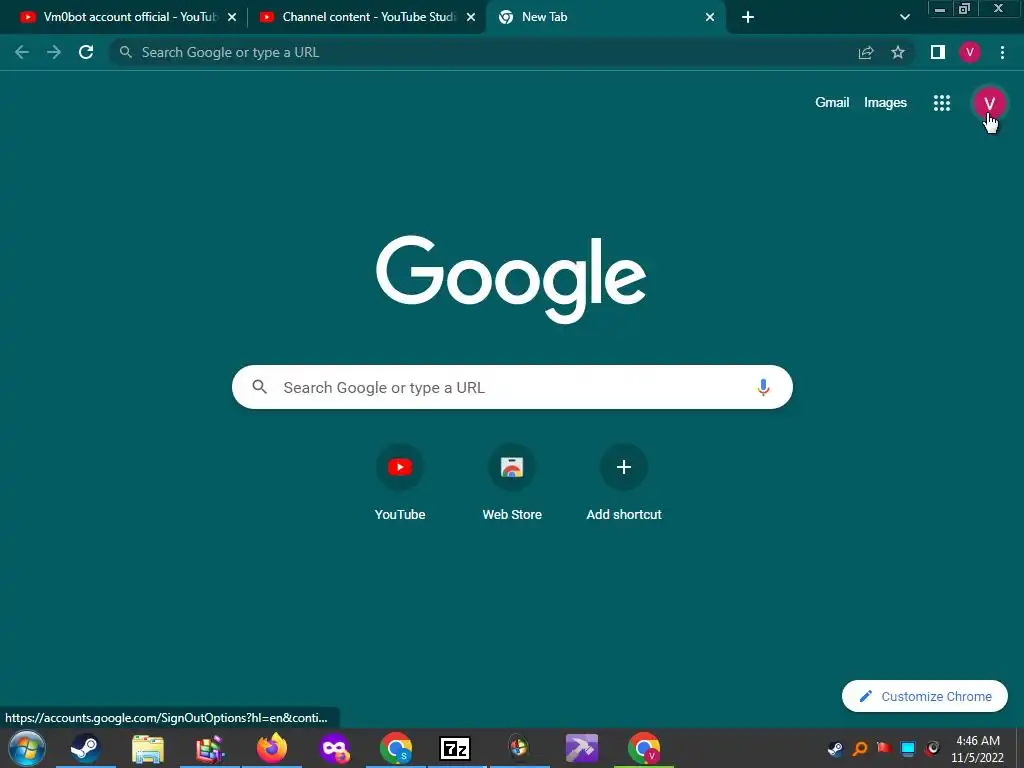1024x768 pixels.
Task: Open the Gmail link
Action: click(x=832, y=103)
